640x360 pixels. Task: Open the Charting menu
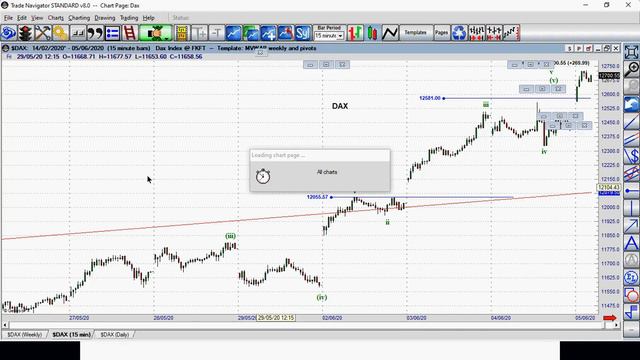(79, 18)
